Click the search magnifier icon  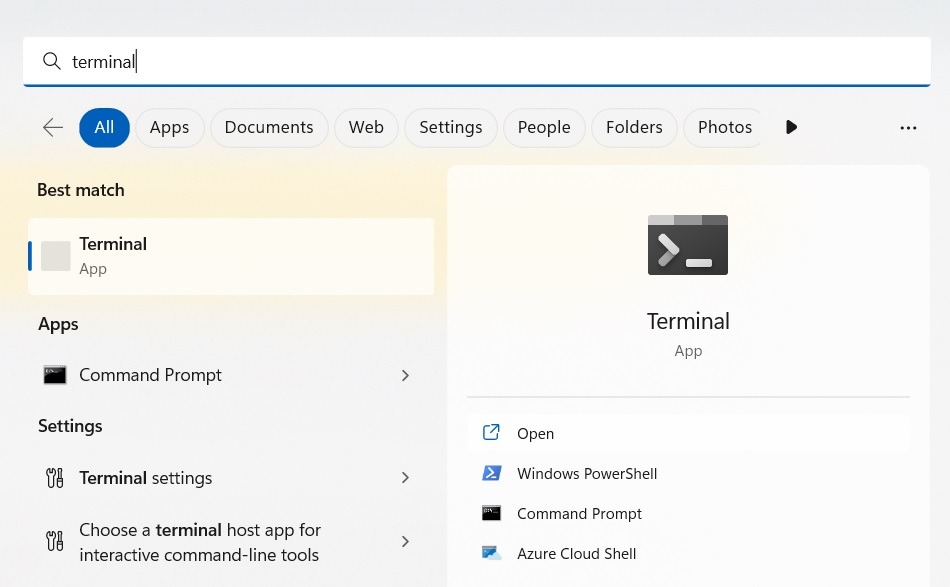click(x=51, y=61)
